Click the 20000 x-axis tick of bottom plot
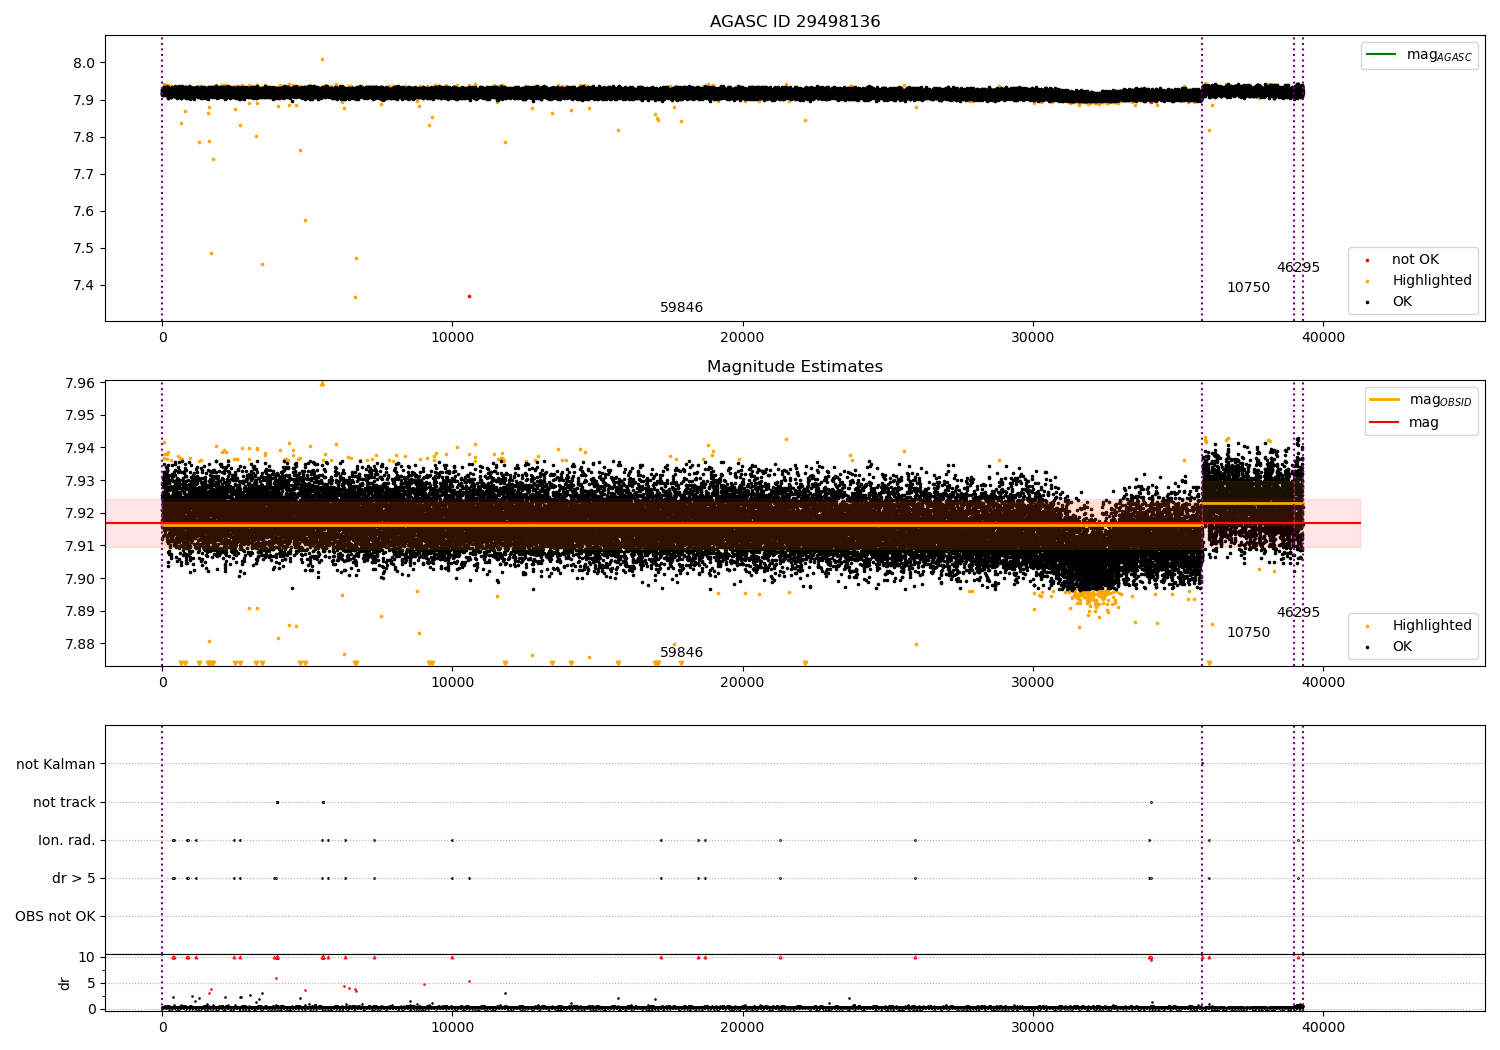 pyautogui.click(x=742, y=1028)
